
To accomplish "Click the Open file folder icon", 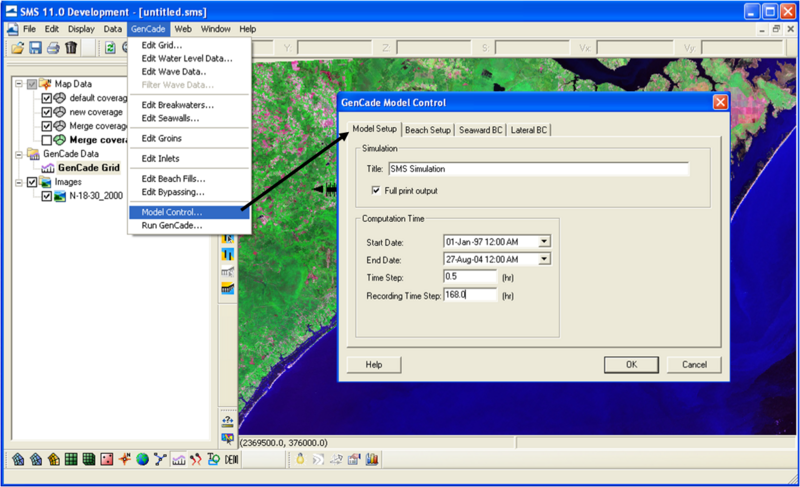I will click(17, 48).
